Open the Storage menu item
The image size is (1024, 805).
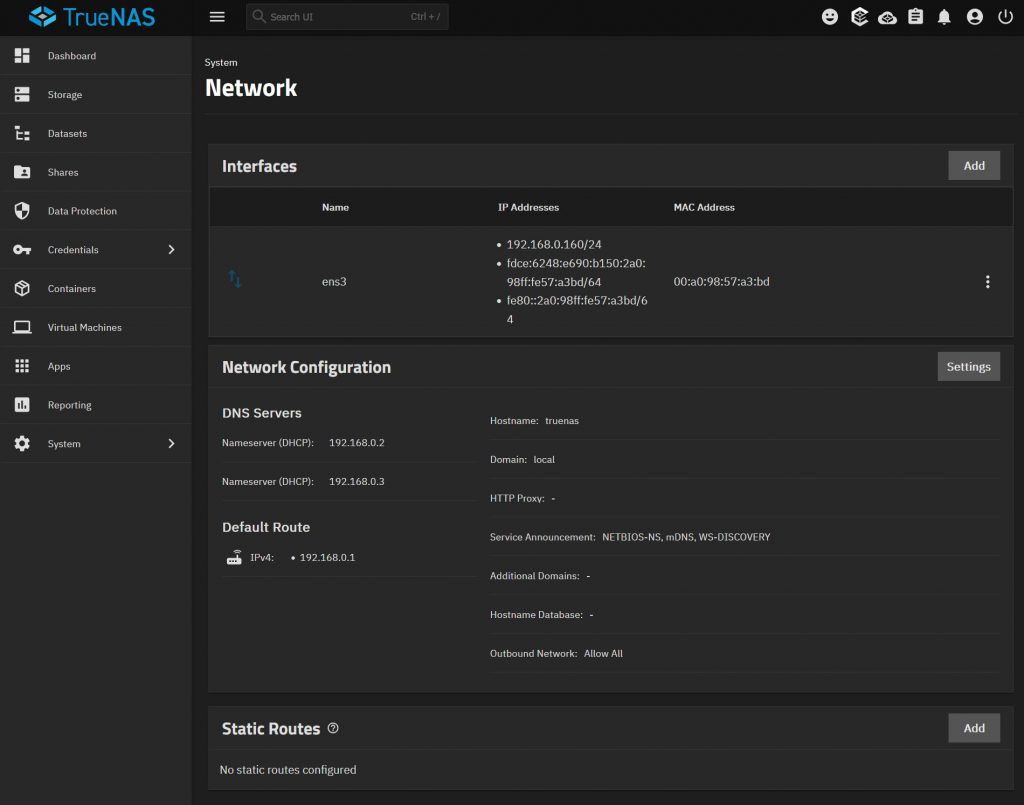coord(95,95)
